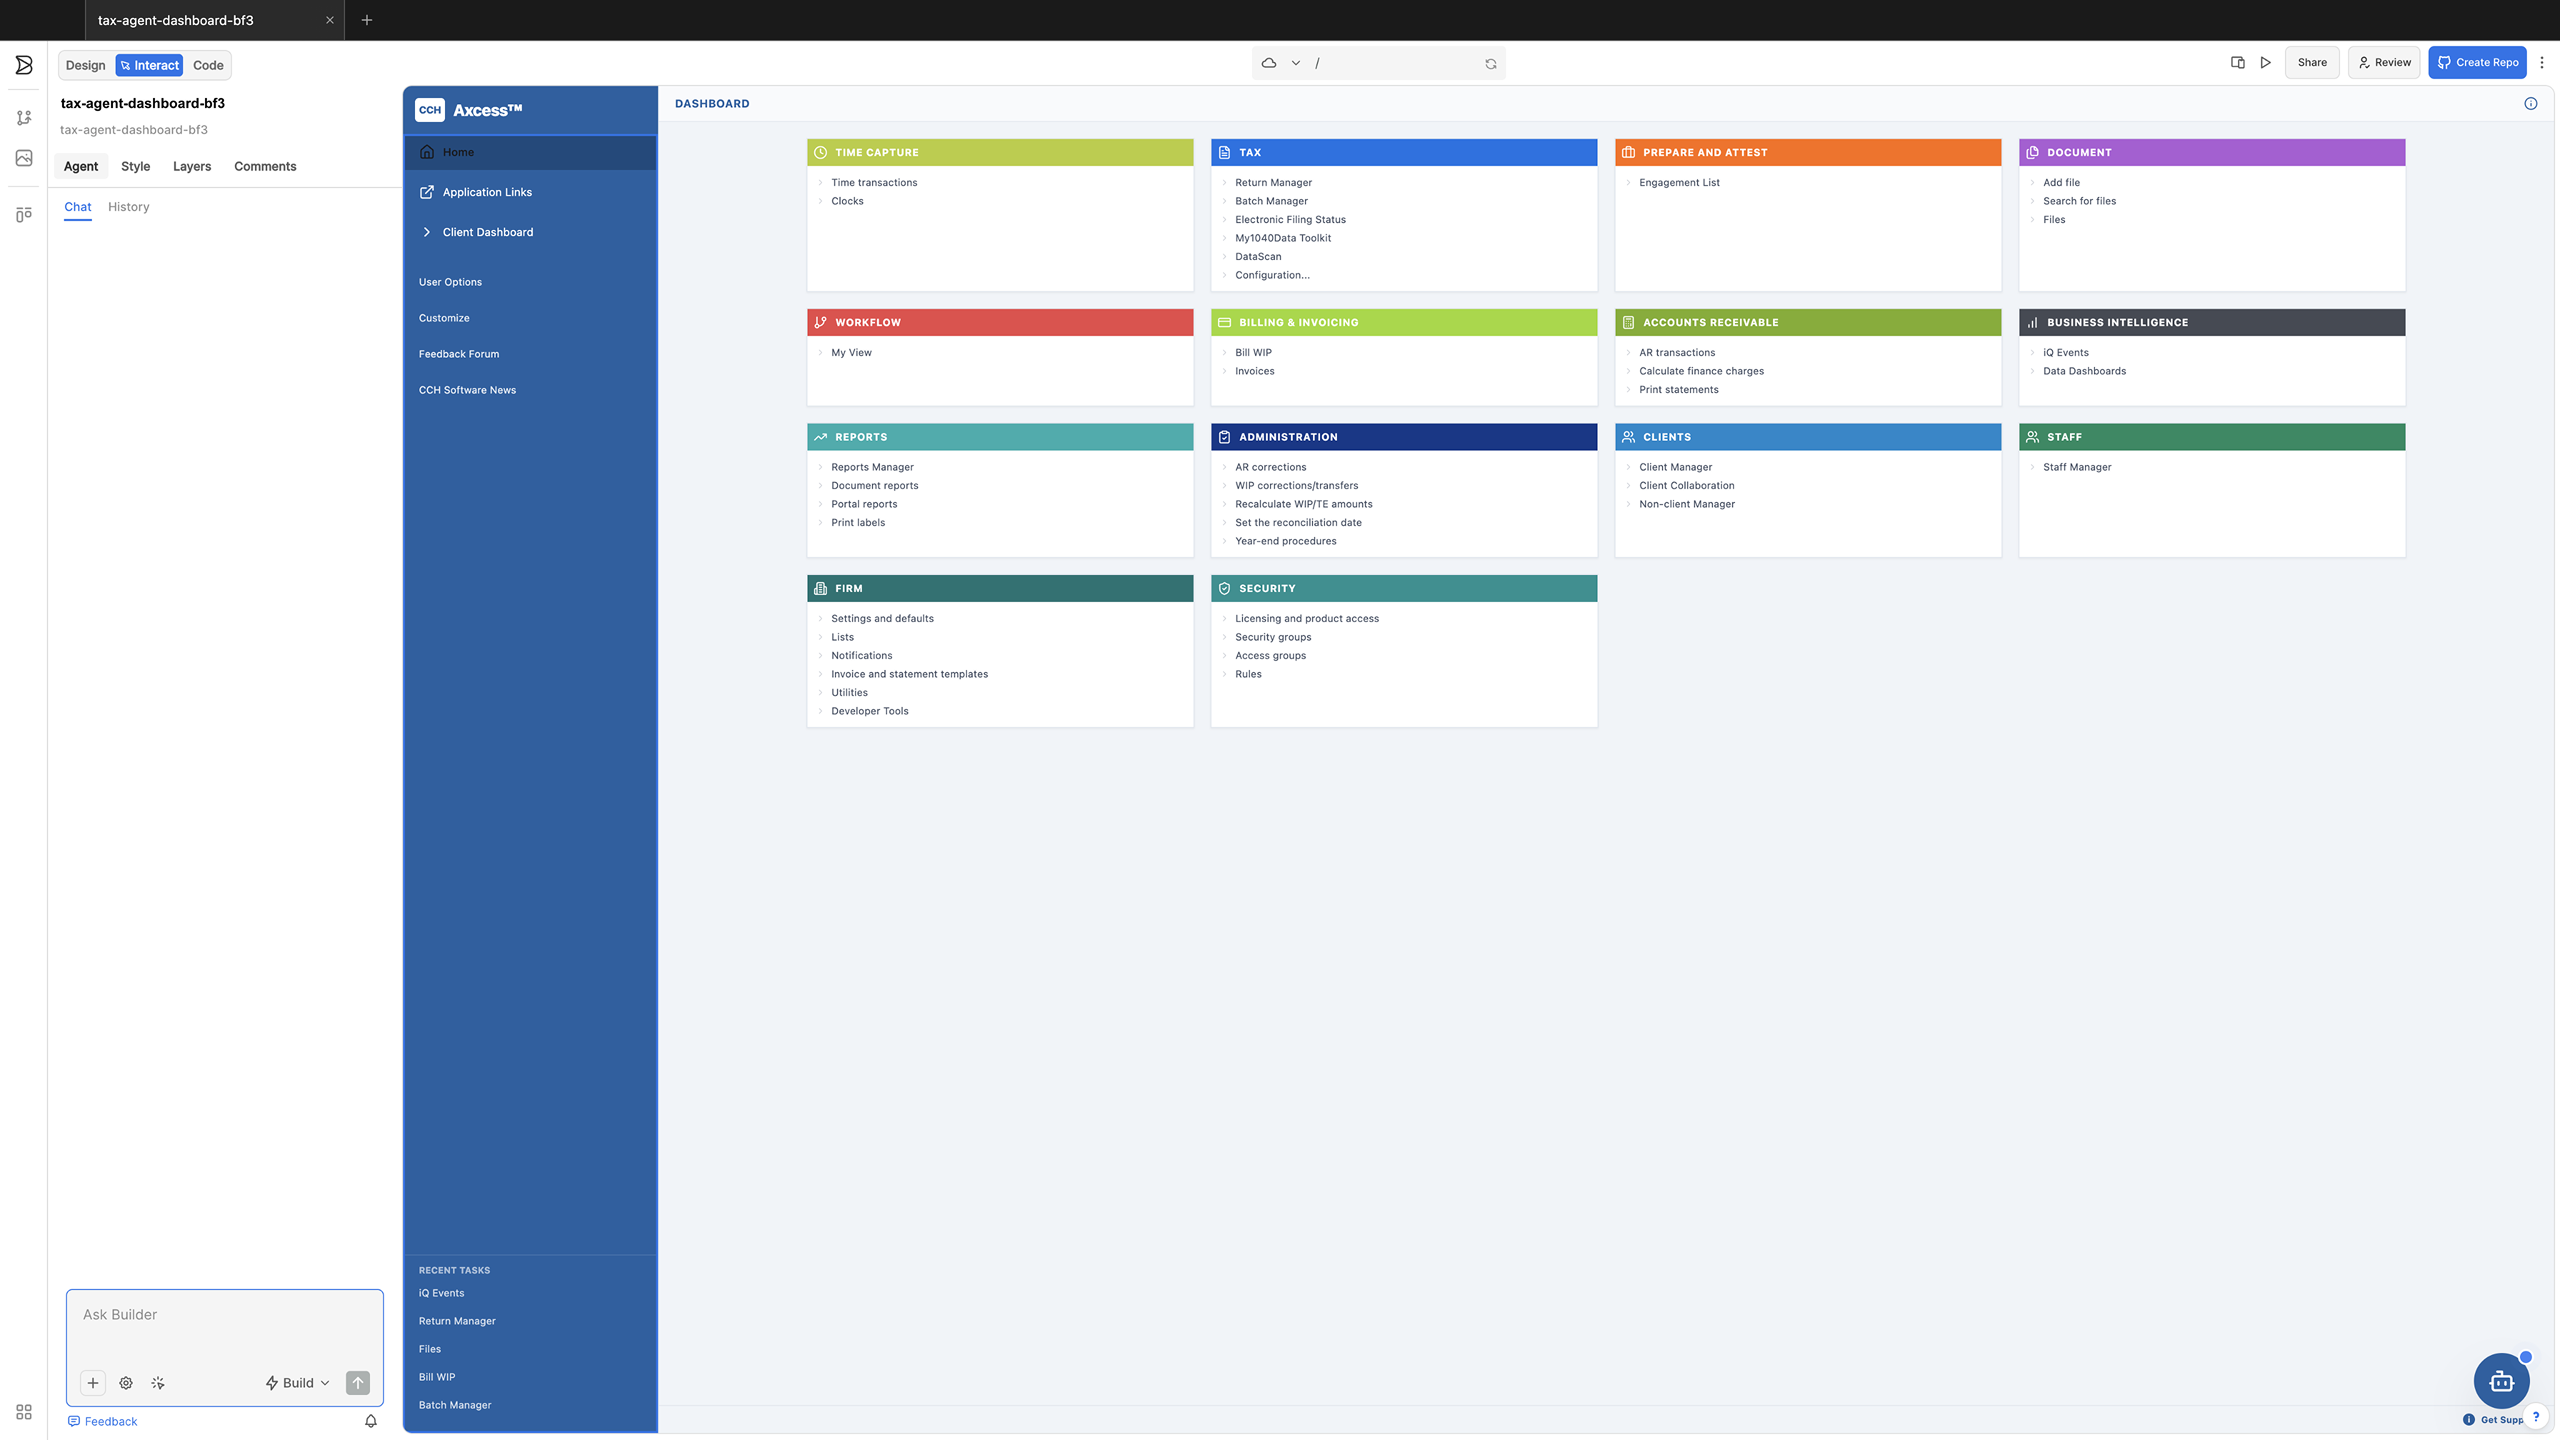The height and width of the screenshot is (1440, 2560).
Task: Open the History tab
Action: (x=128, y=207)
